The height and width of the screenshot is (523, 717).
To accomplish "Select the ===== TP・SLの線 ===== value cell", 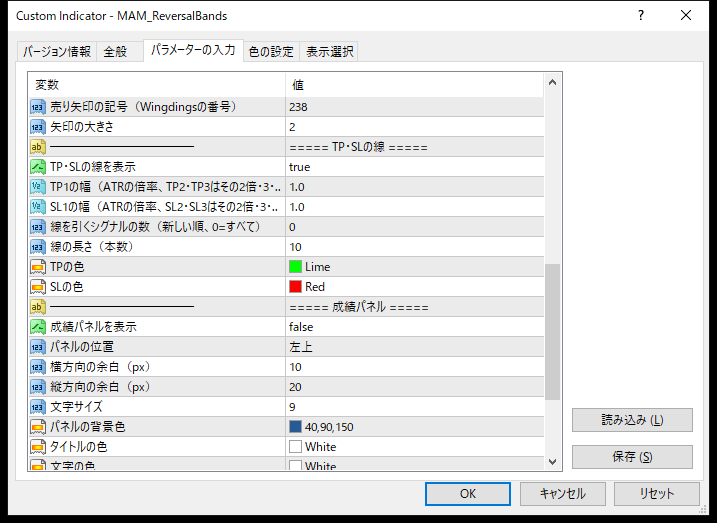I will 415,147.
